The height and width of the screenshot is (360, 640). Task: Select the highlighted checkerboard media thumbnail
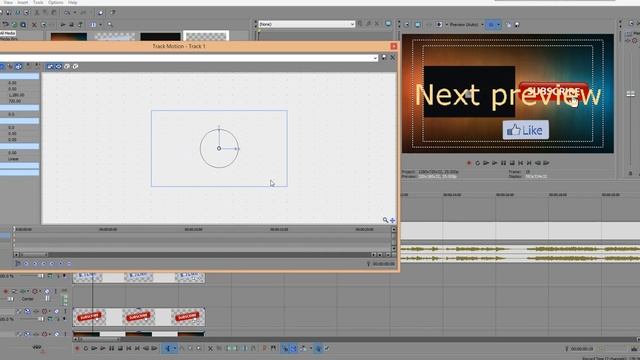[206, 36]
